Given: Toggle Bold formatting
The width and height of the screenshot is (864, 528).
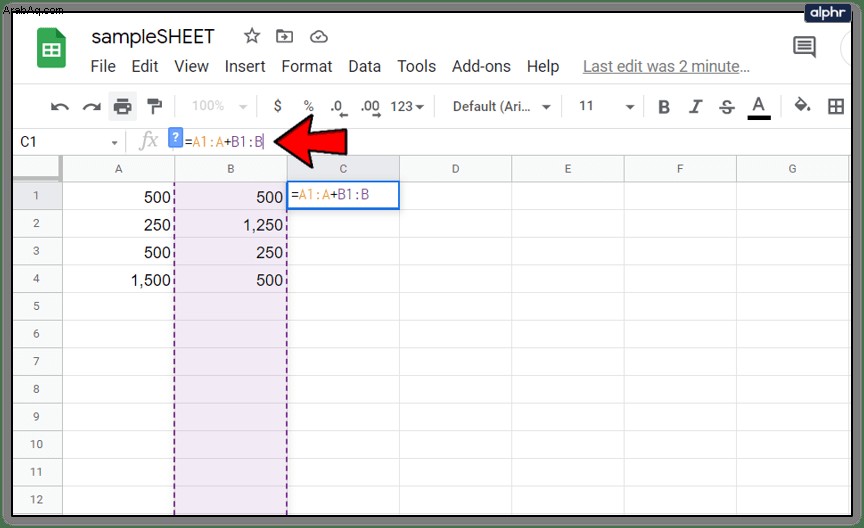Looking at the screenshot, I should 664,106.
